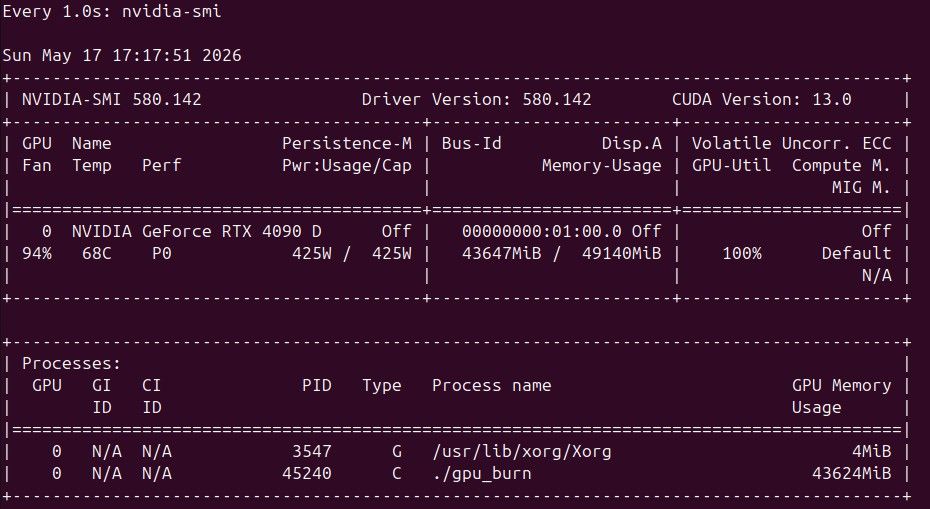Viewport: 930px width, 509px height.
Task: Click the GPU utilization value '100%'
Action: pos(741,253)
